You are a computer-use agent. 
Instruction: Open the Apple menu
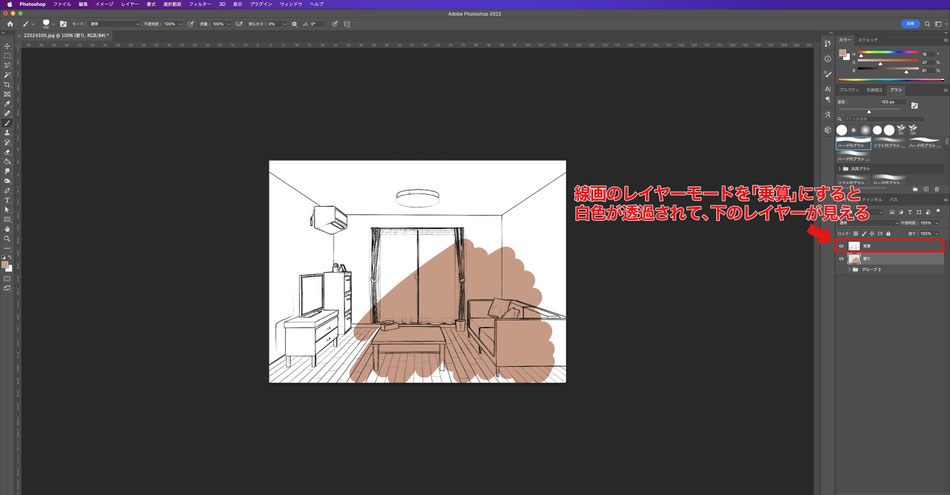coord(9,4)
